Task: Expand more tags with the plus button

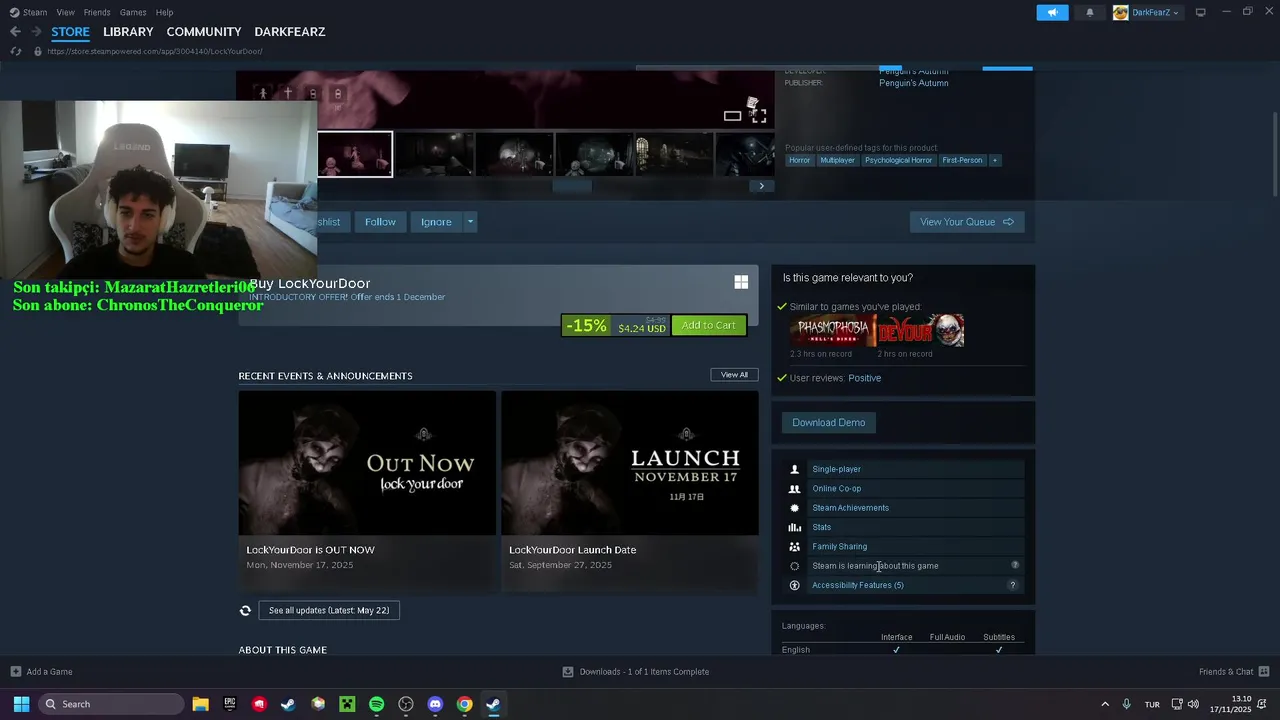Action: 994,160
